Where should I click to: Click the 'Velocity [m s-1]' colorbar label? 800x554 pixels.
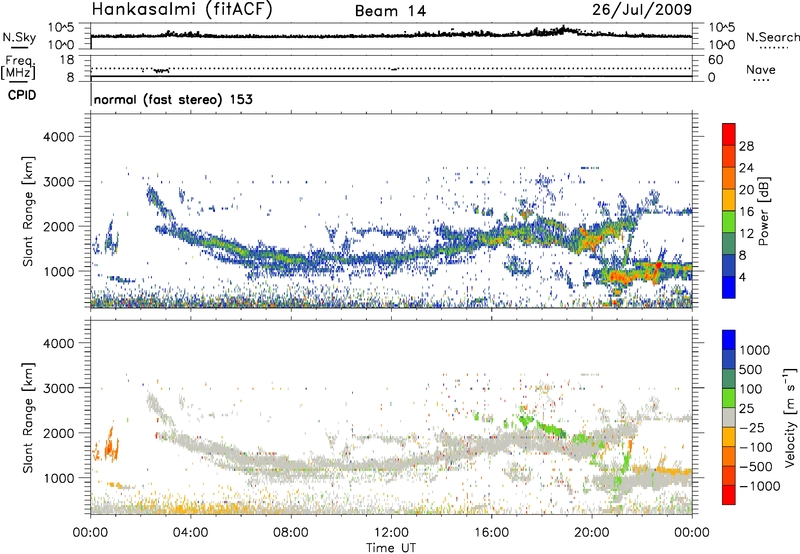pos(790,417)
